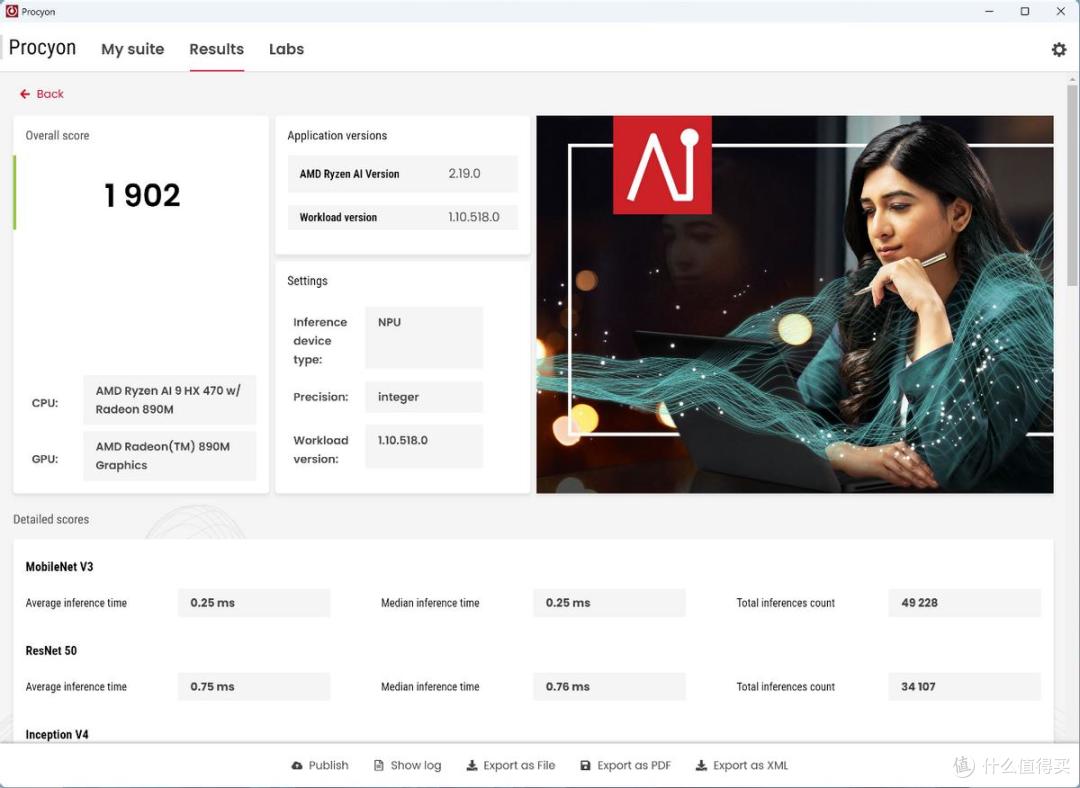1080x788 pixels.
Task: Click the AI benchmark banner image
Action: click(795, 304)
